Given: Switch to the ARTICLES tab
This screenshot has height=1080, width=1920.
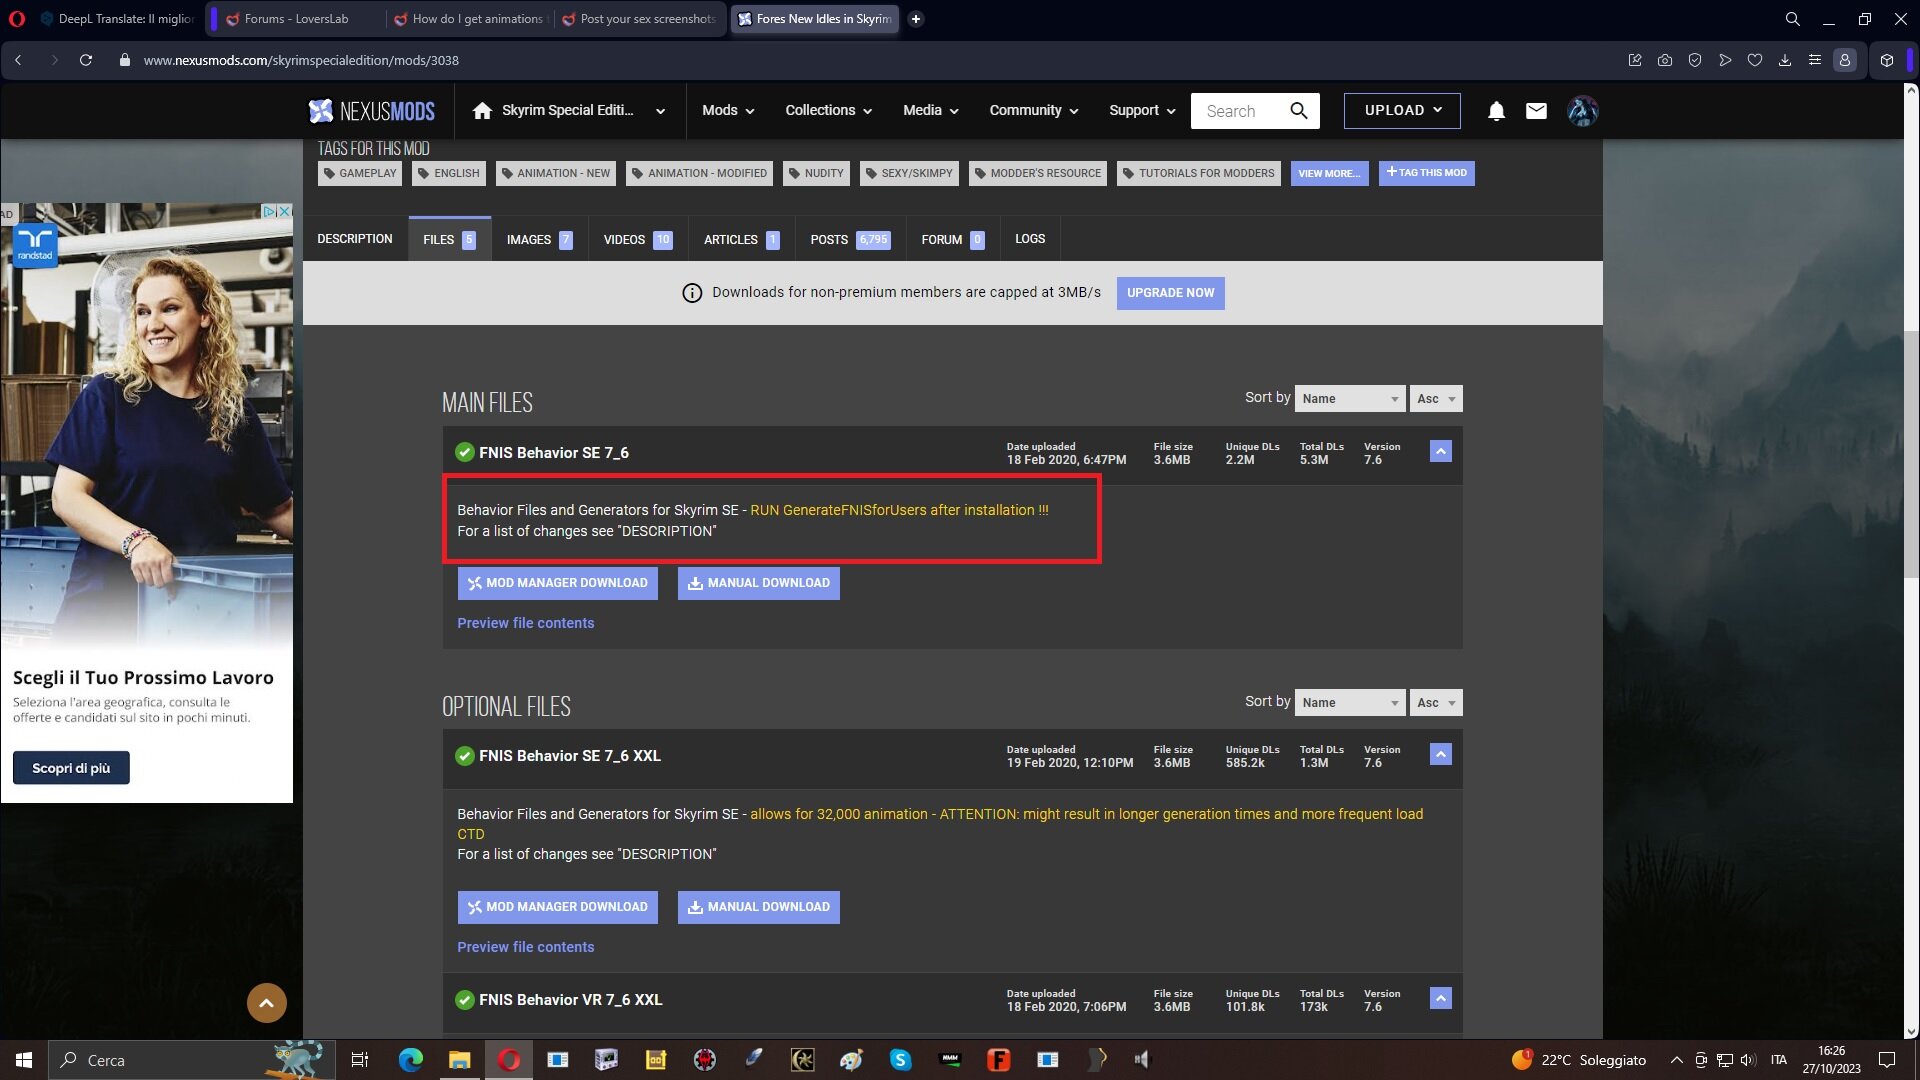Looking at the screenshot, I should (741, 239).
